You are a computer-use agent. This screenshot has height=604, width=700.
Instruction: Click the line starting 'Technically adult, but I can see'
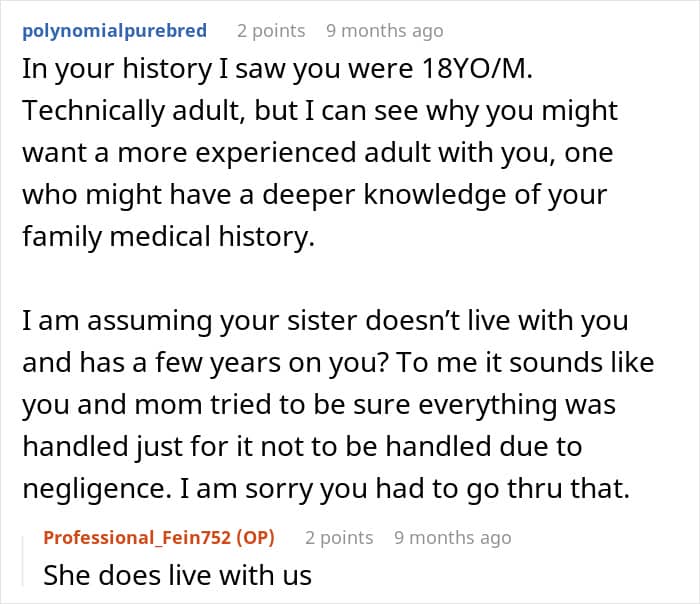tap(320, 111)
